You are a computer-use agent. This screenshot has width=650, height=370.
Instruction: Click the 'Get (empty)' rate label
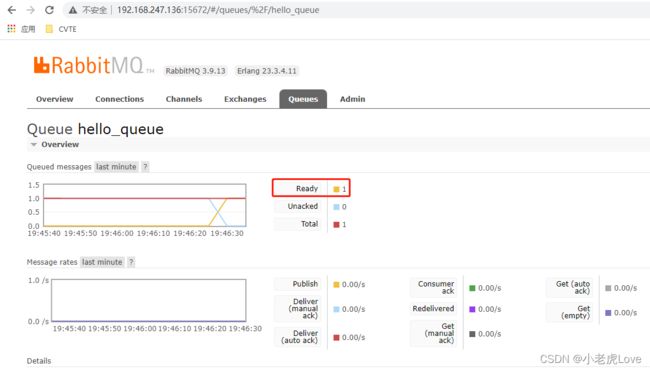click(x=575, y=312)
